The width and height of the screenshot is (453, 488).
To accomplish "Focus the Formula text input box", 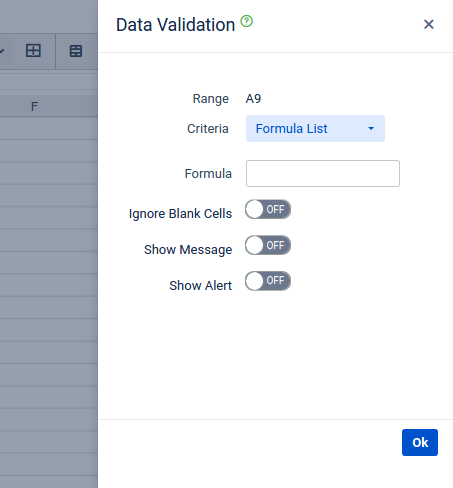I will click(323, 173).
